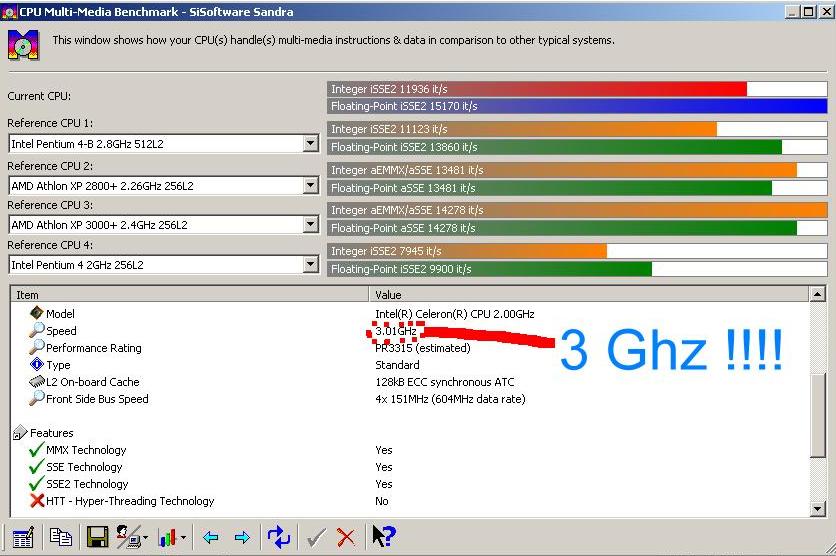
Task: Open Reference CPU 2 dropdown arrow
Action: [x=311, y=185]
